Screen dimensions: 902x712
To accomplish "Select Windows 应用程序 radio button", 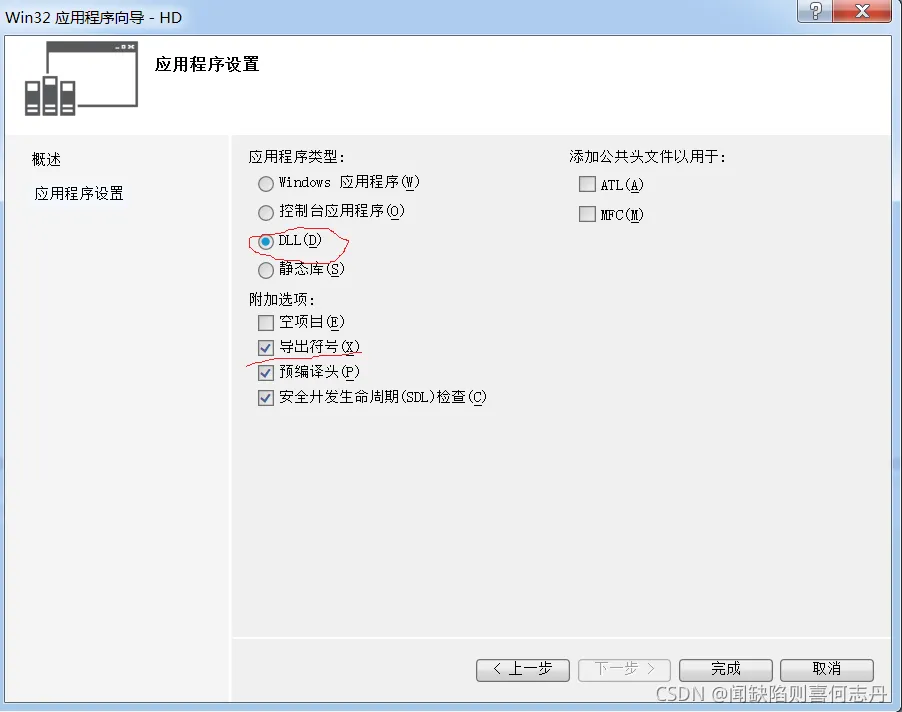I will tap(265, 184).
